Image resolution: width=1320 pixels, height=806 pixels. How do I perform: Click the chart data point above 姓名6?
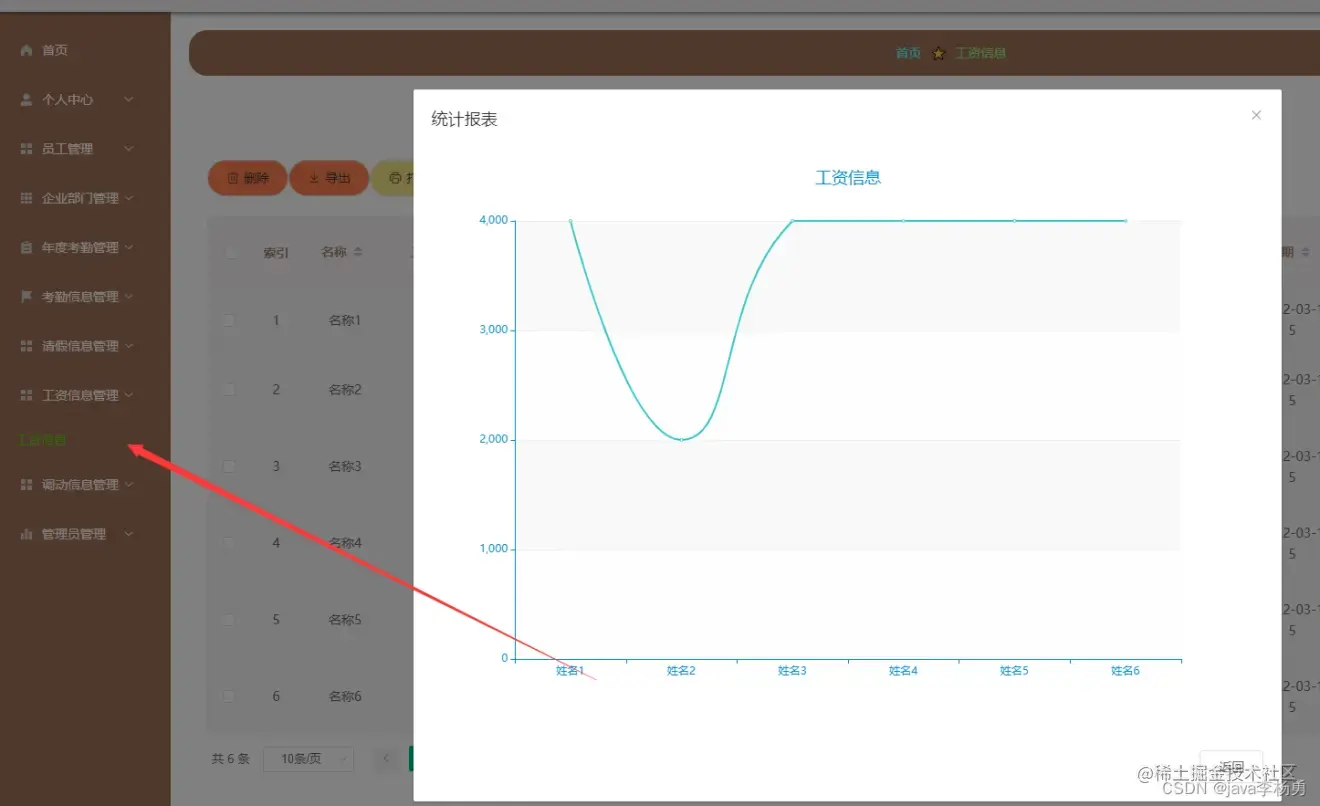(x=1126, y=220)
